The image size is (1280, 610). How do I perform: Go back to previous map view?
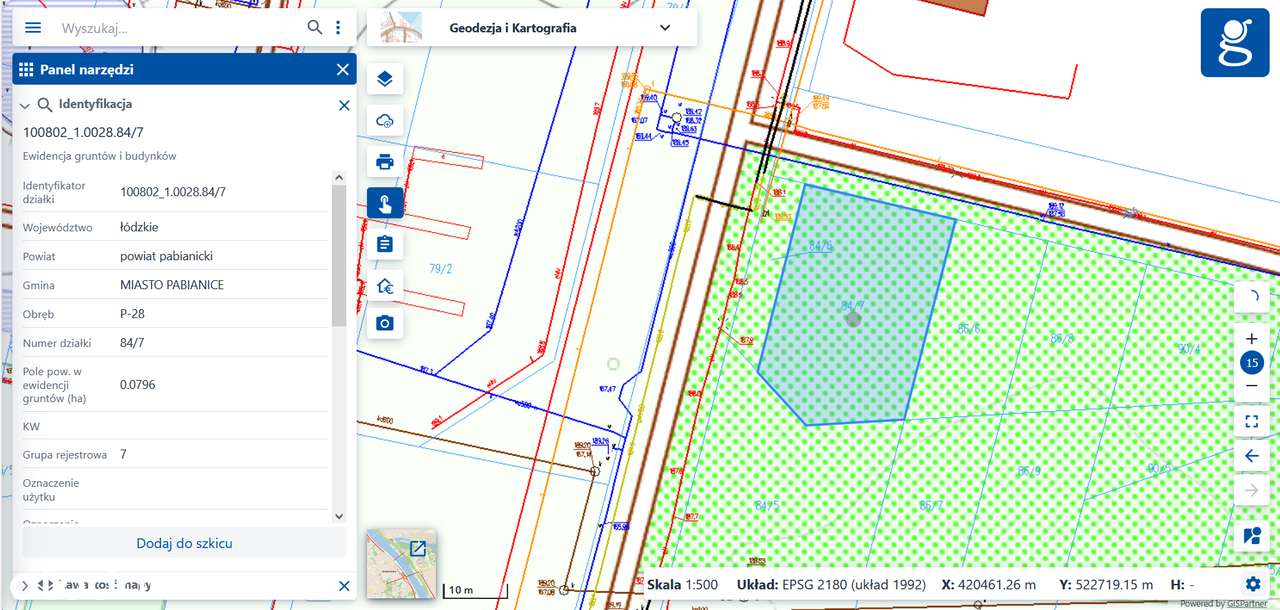[1251, 456]
